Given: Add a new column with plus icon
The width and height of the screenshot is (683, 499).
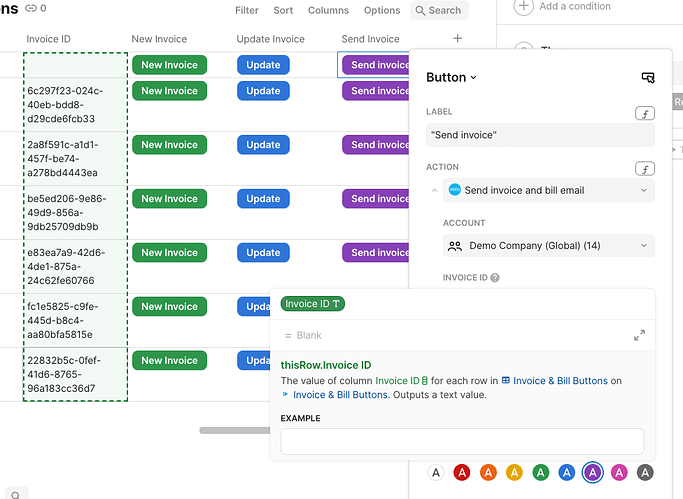Looking at the screenshot, I should (x=457, y=38).
